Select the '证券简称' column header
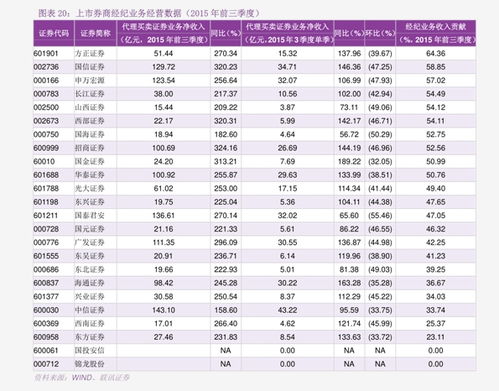The width and height of the screenshot is (499, 391). pyautogui.click(x=95, y=33)
